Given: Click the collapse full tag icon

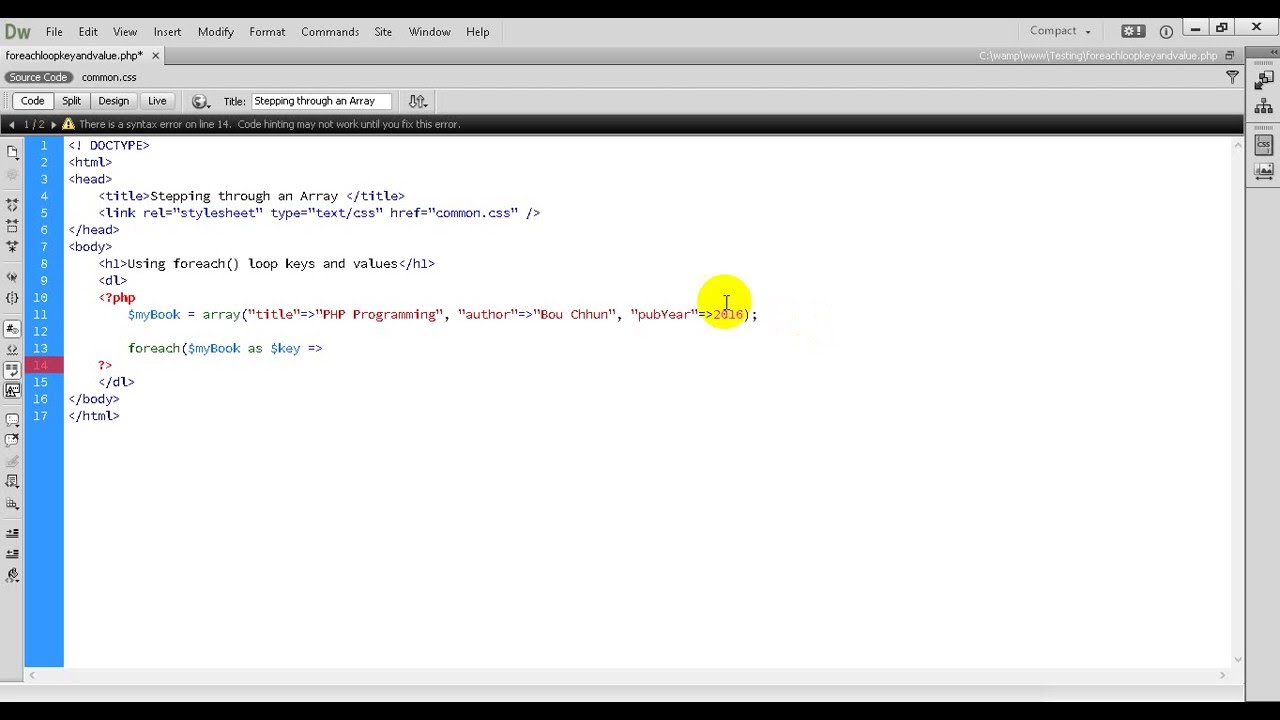Looking at the screenshot, I should pyautogui.click(x=12, y=203).
